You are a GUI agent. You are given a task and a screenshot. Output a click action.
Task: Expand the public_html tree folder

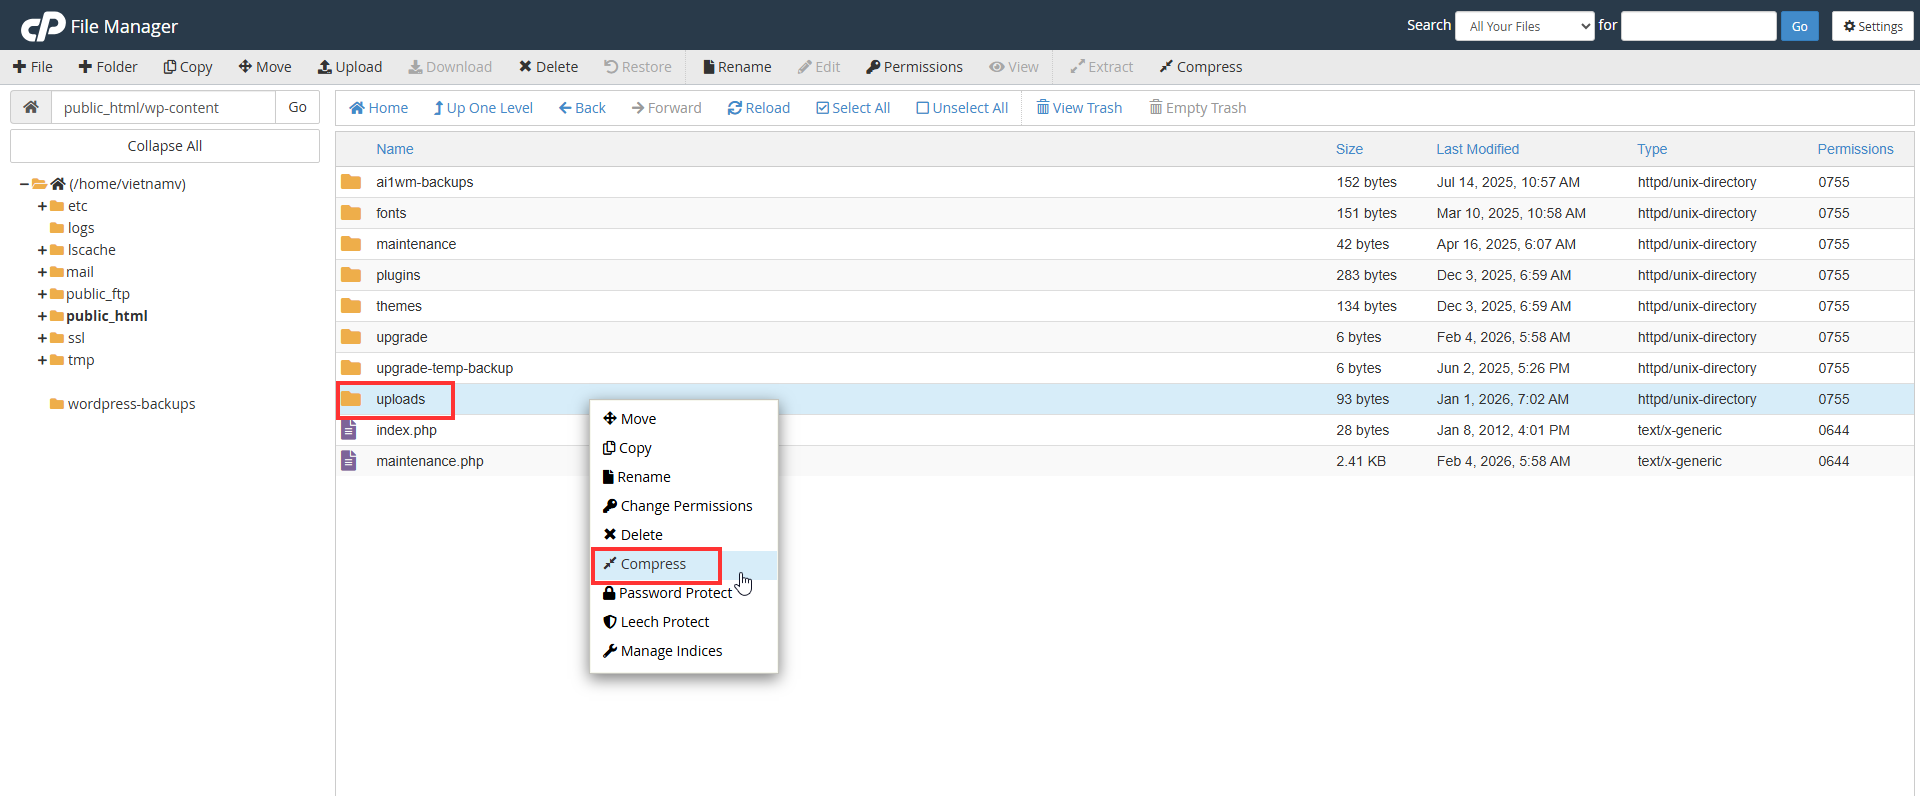(x=42, y=316)
